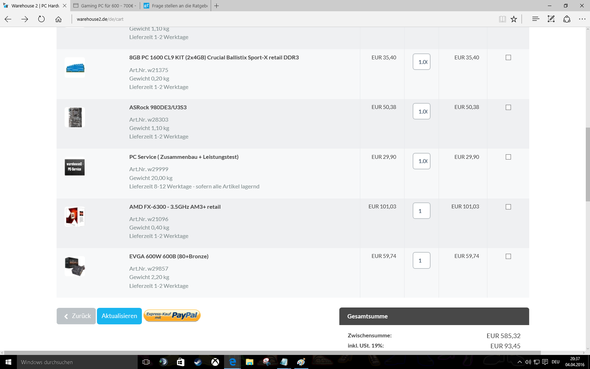The height and width of the screenshot is (369, 590).
Task: Edit quantity field for Crucial Ballistix RAM
Action: tap(421, 62)
